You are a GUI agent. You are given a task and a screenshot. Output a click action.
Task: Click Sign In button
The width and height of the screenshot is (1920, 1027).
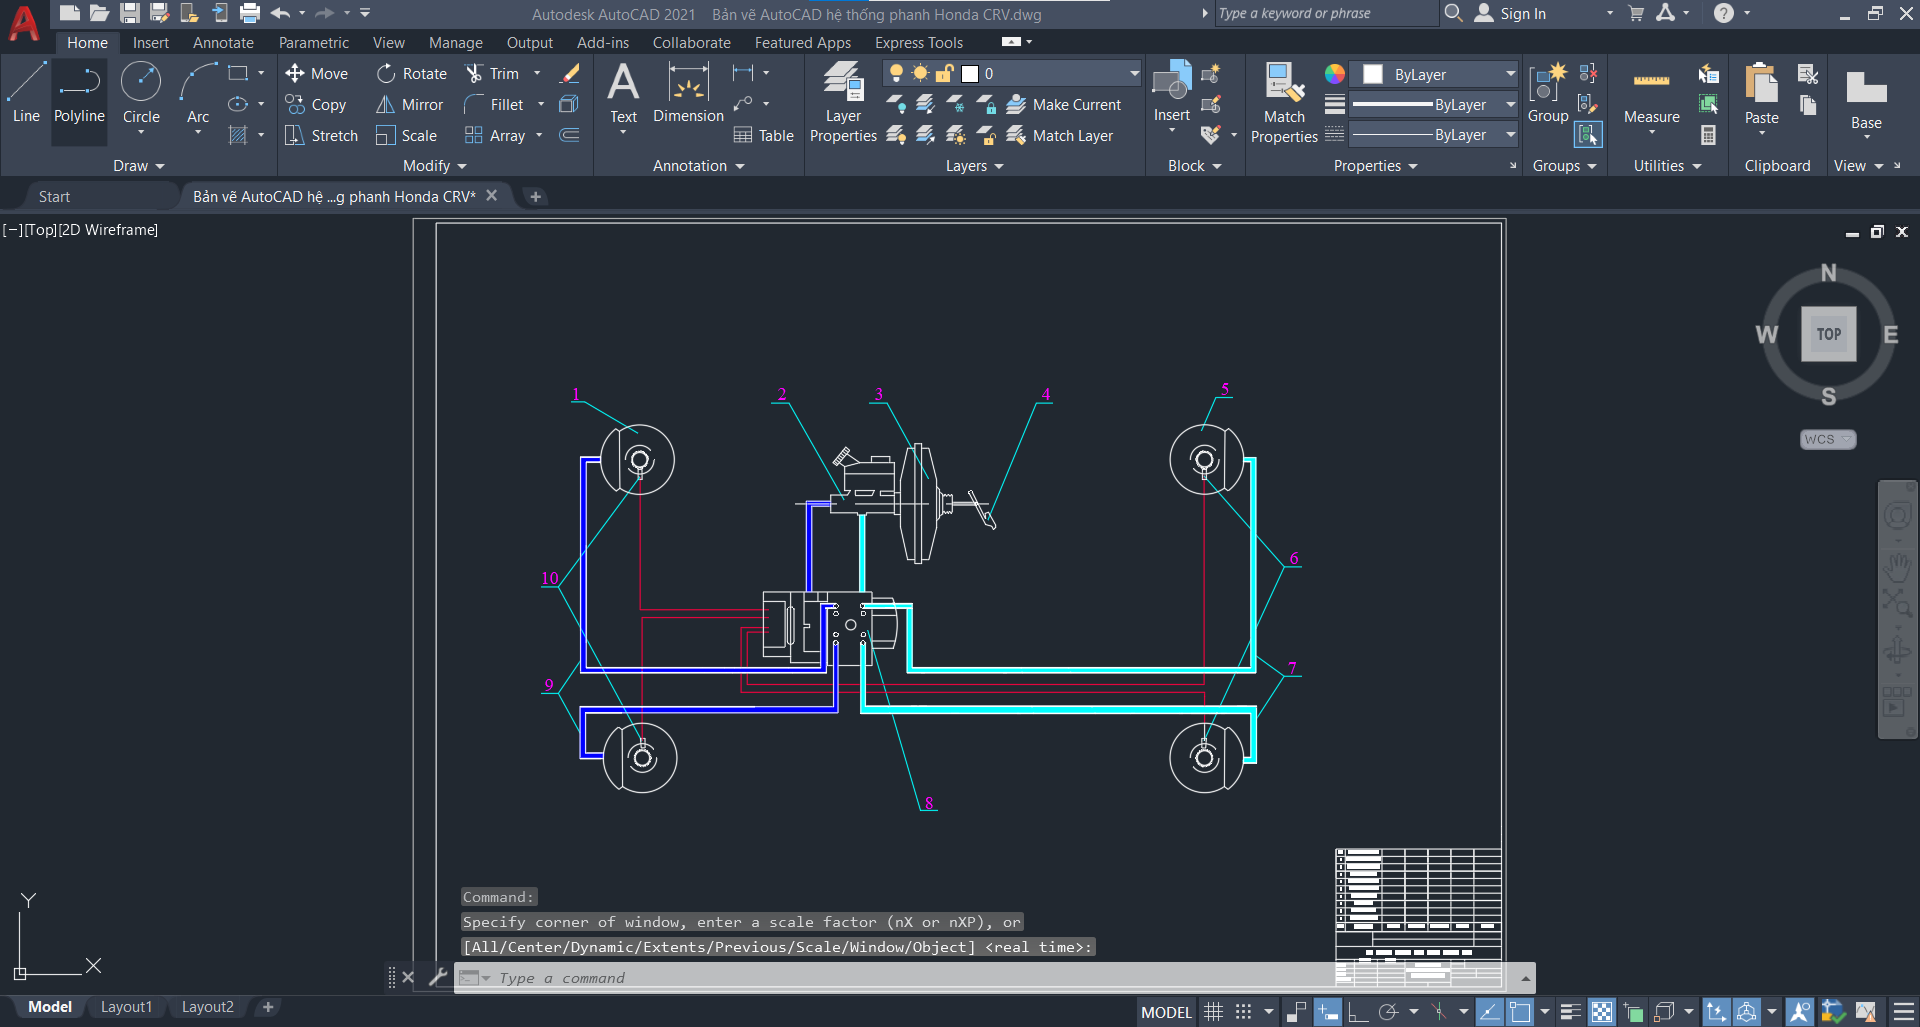pos(1511,14)
